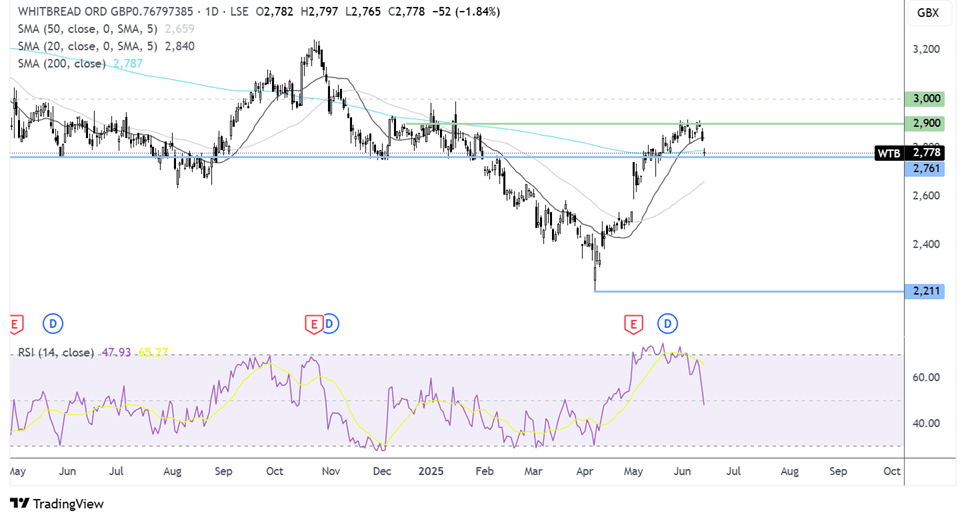Select the RSI (14, close) legend

[x=55, y=352]
